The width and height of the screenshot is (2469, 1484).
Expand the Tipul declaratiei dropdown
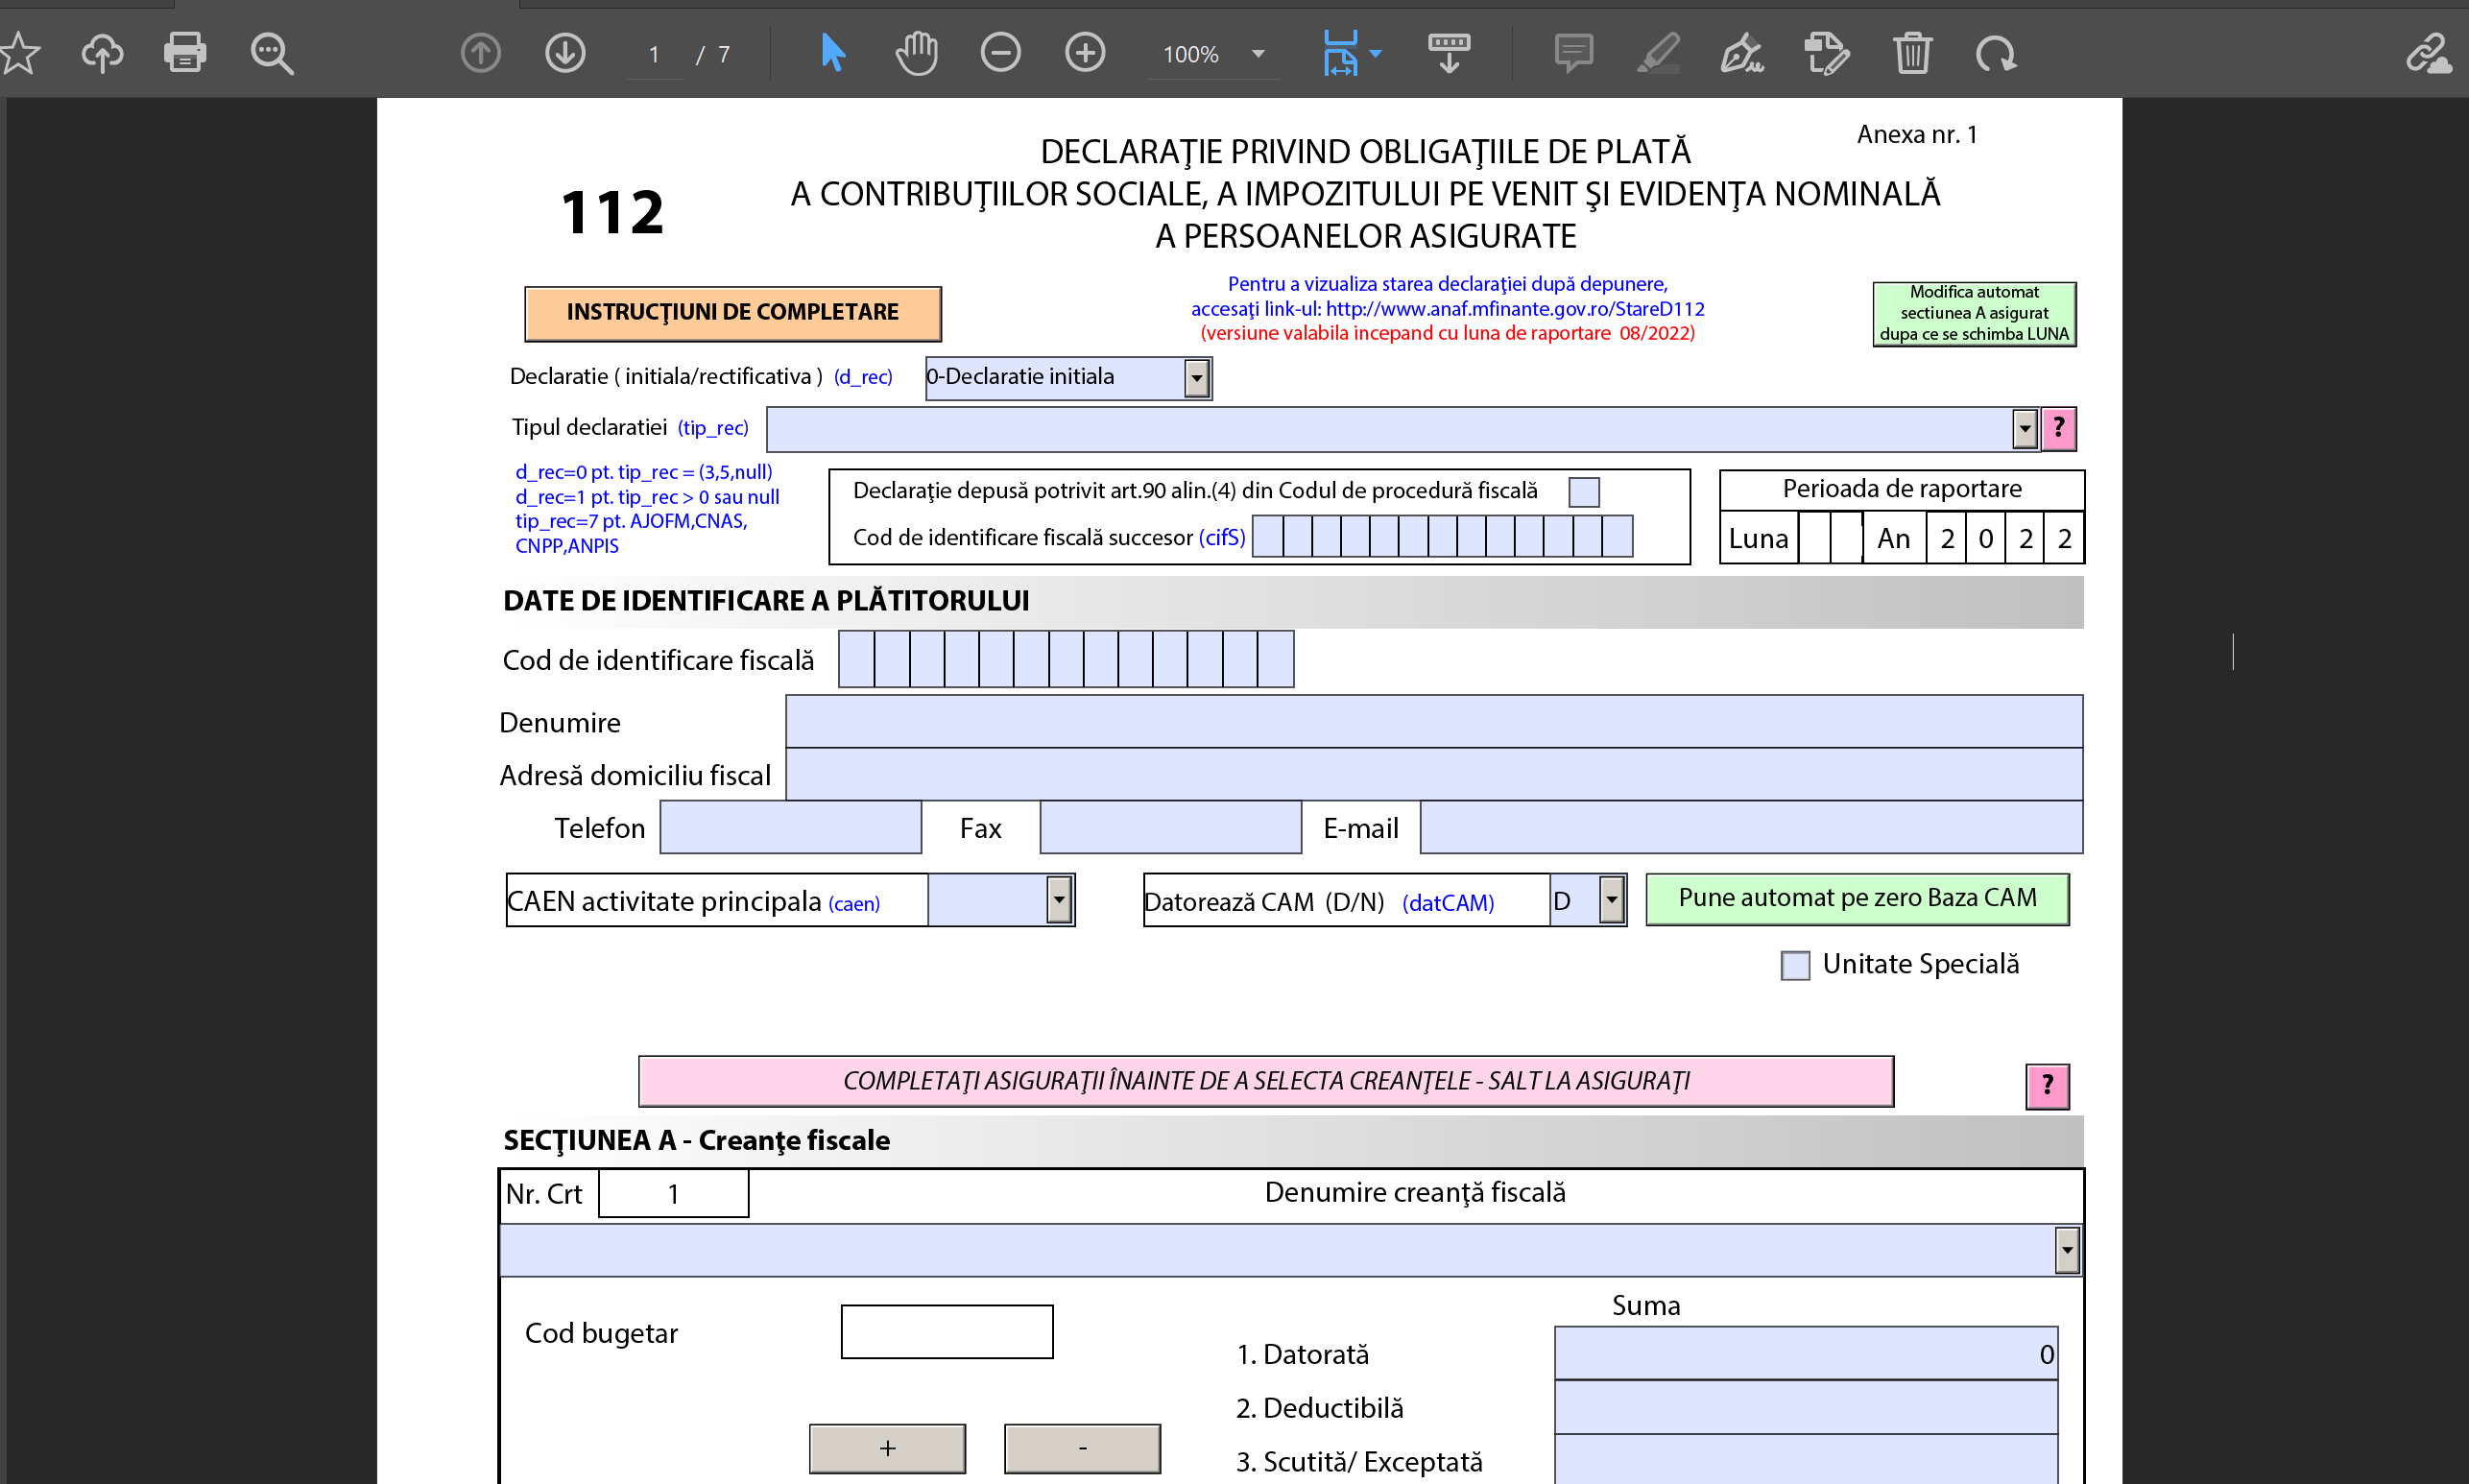point(2024,429)
